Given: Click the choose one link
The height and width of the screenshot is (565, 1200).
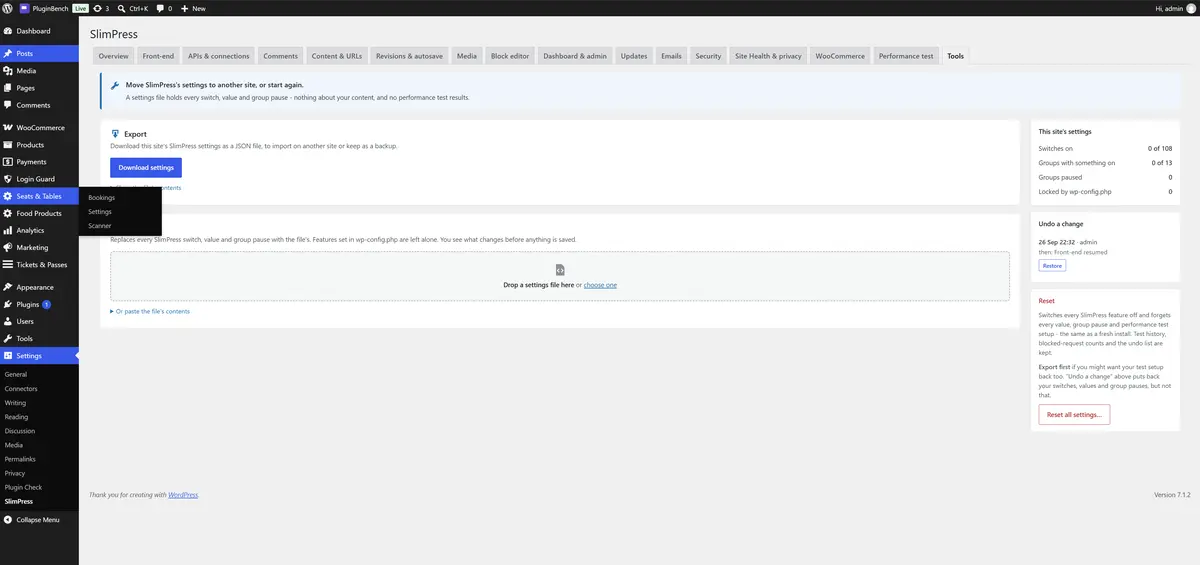Looking at the screenshot, I should click(x=600, y=285).
